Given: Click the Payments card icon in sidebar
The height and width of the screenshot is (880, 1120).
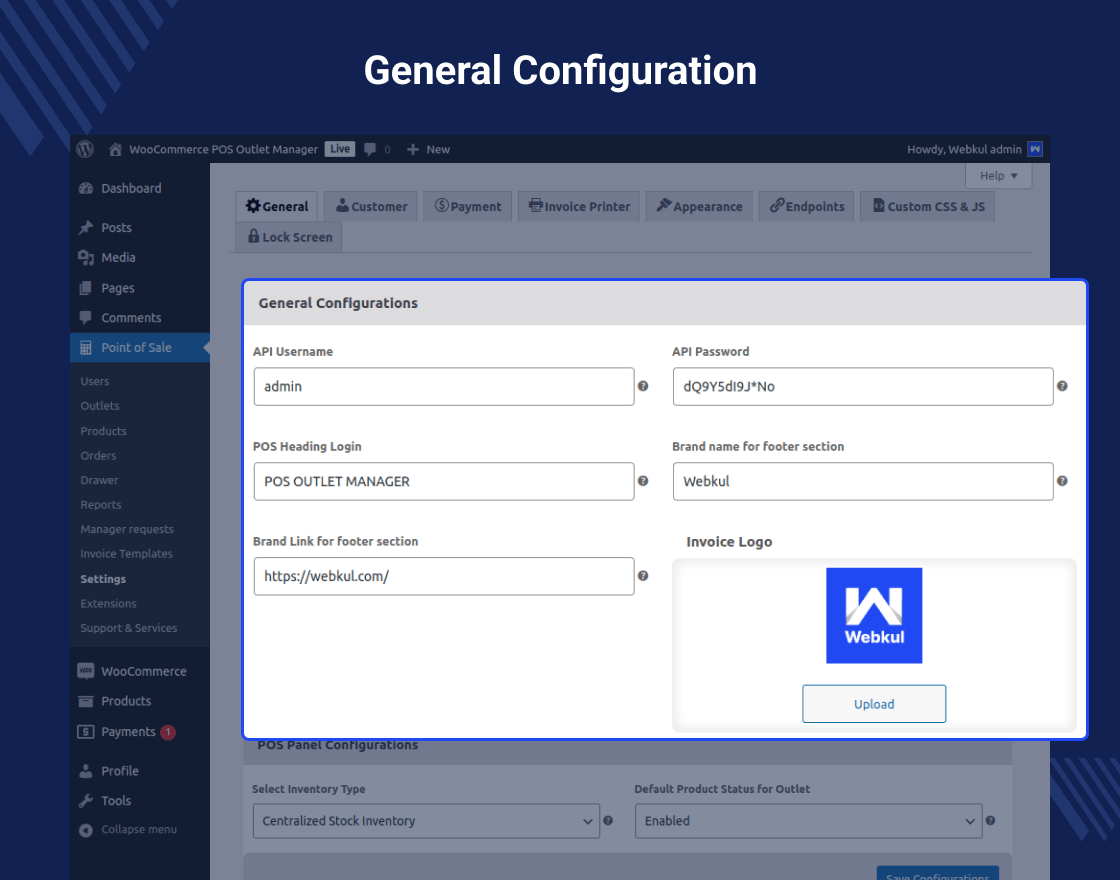Looking at the screenshot, I should click(85, 731).
